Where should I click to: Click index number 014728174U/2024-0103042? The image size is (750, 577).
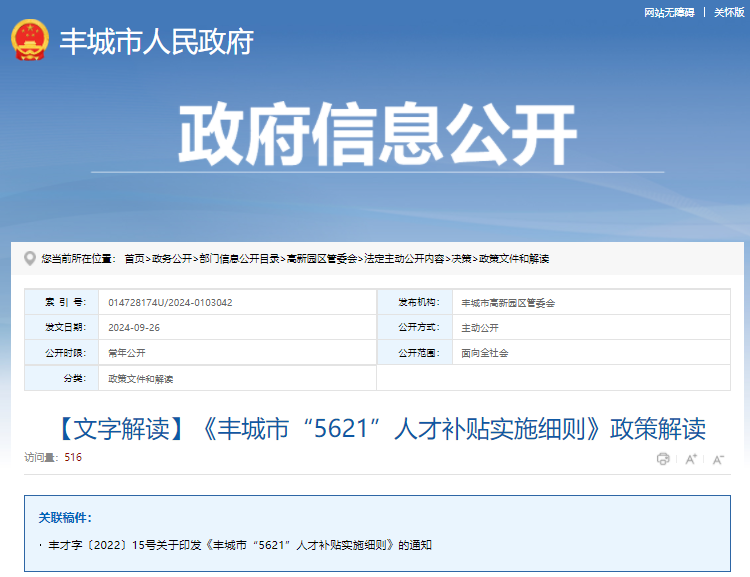[170, 302]
